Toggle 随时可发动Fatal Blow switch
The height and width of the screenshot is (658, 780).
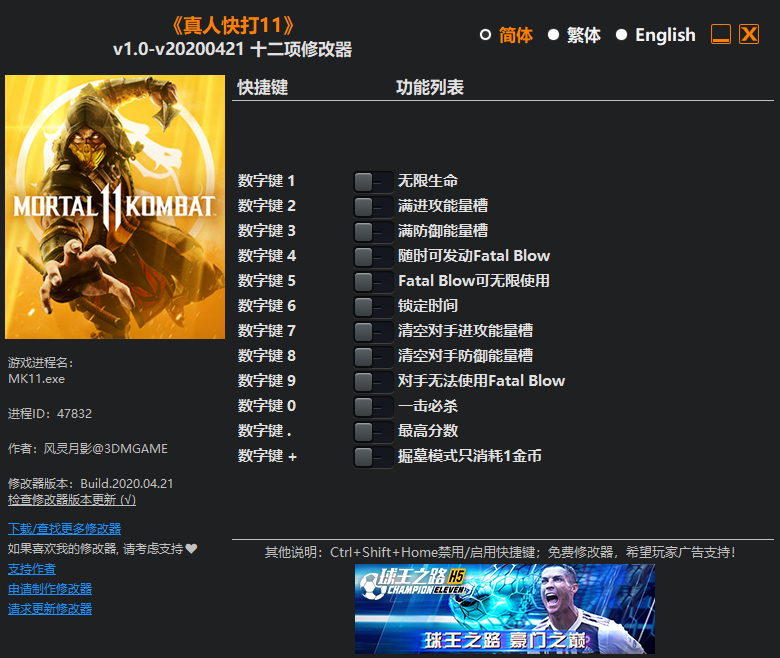coord(373,257)
